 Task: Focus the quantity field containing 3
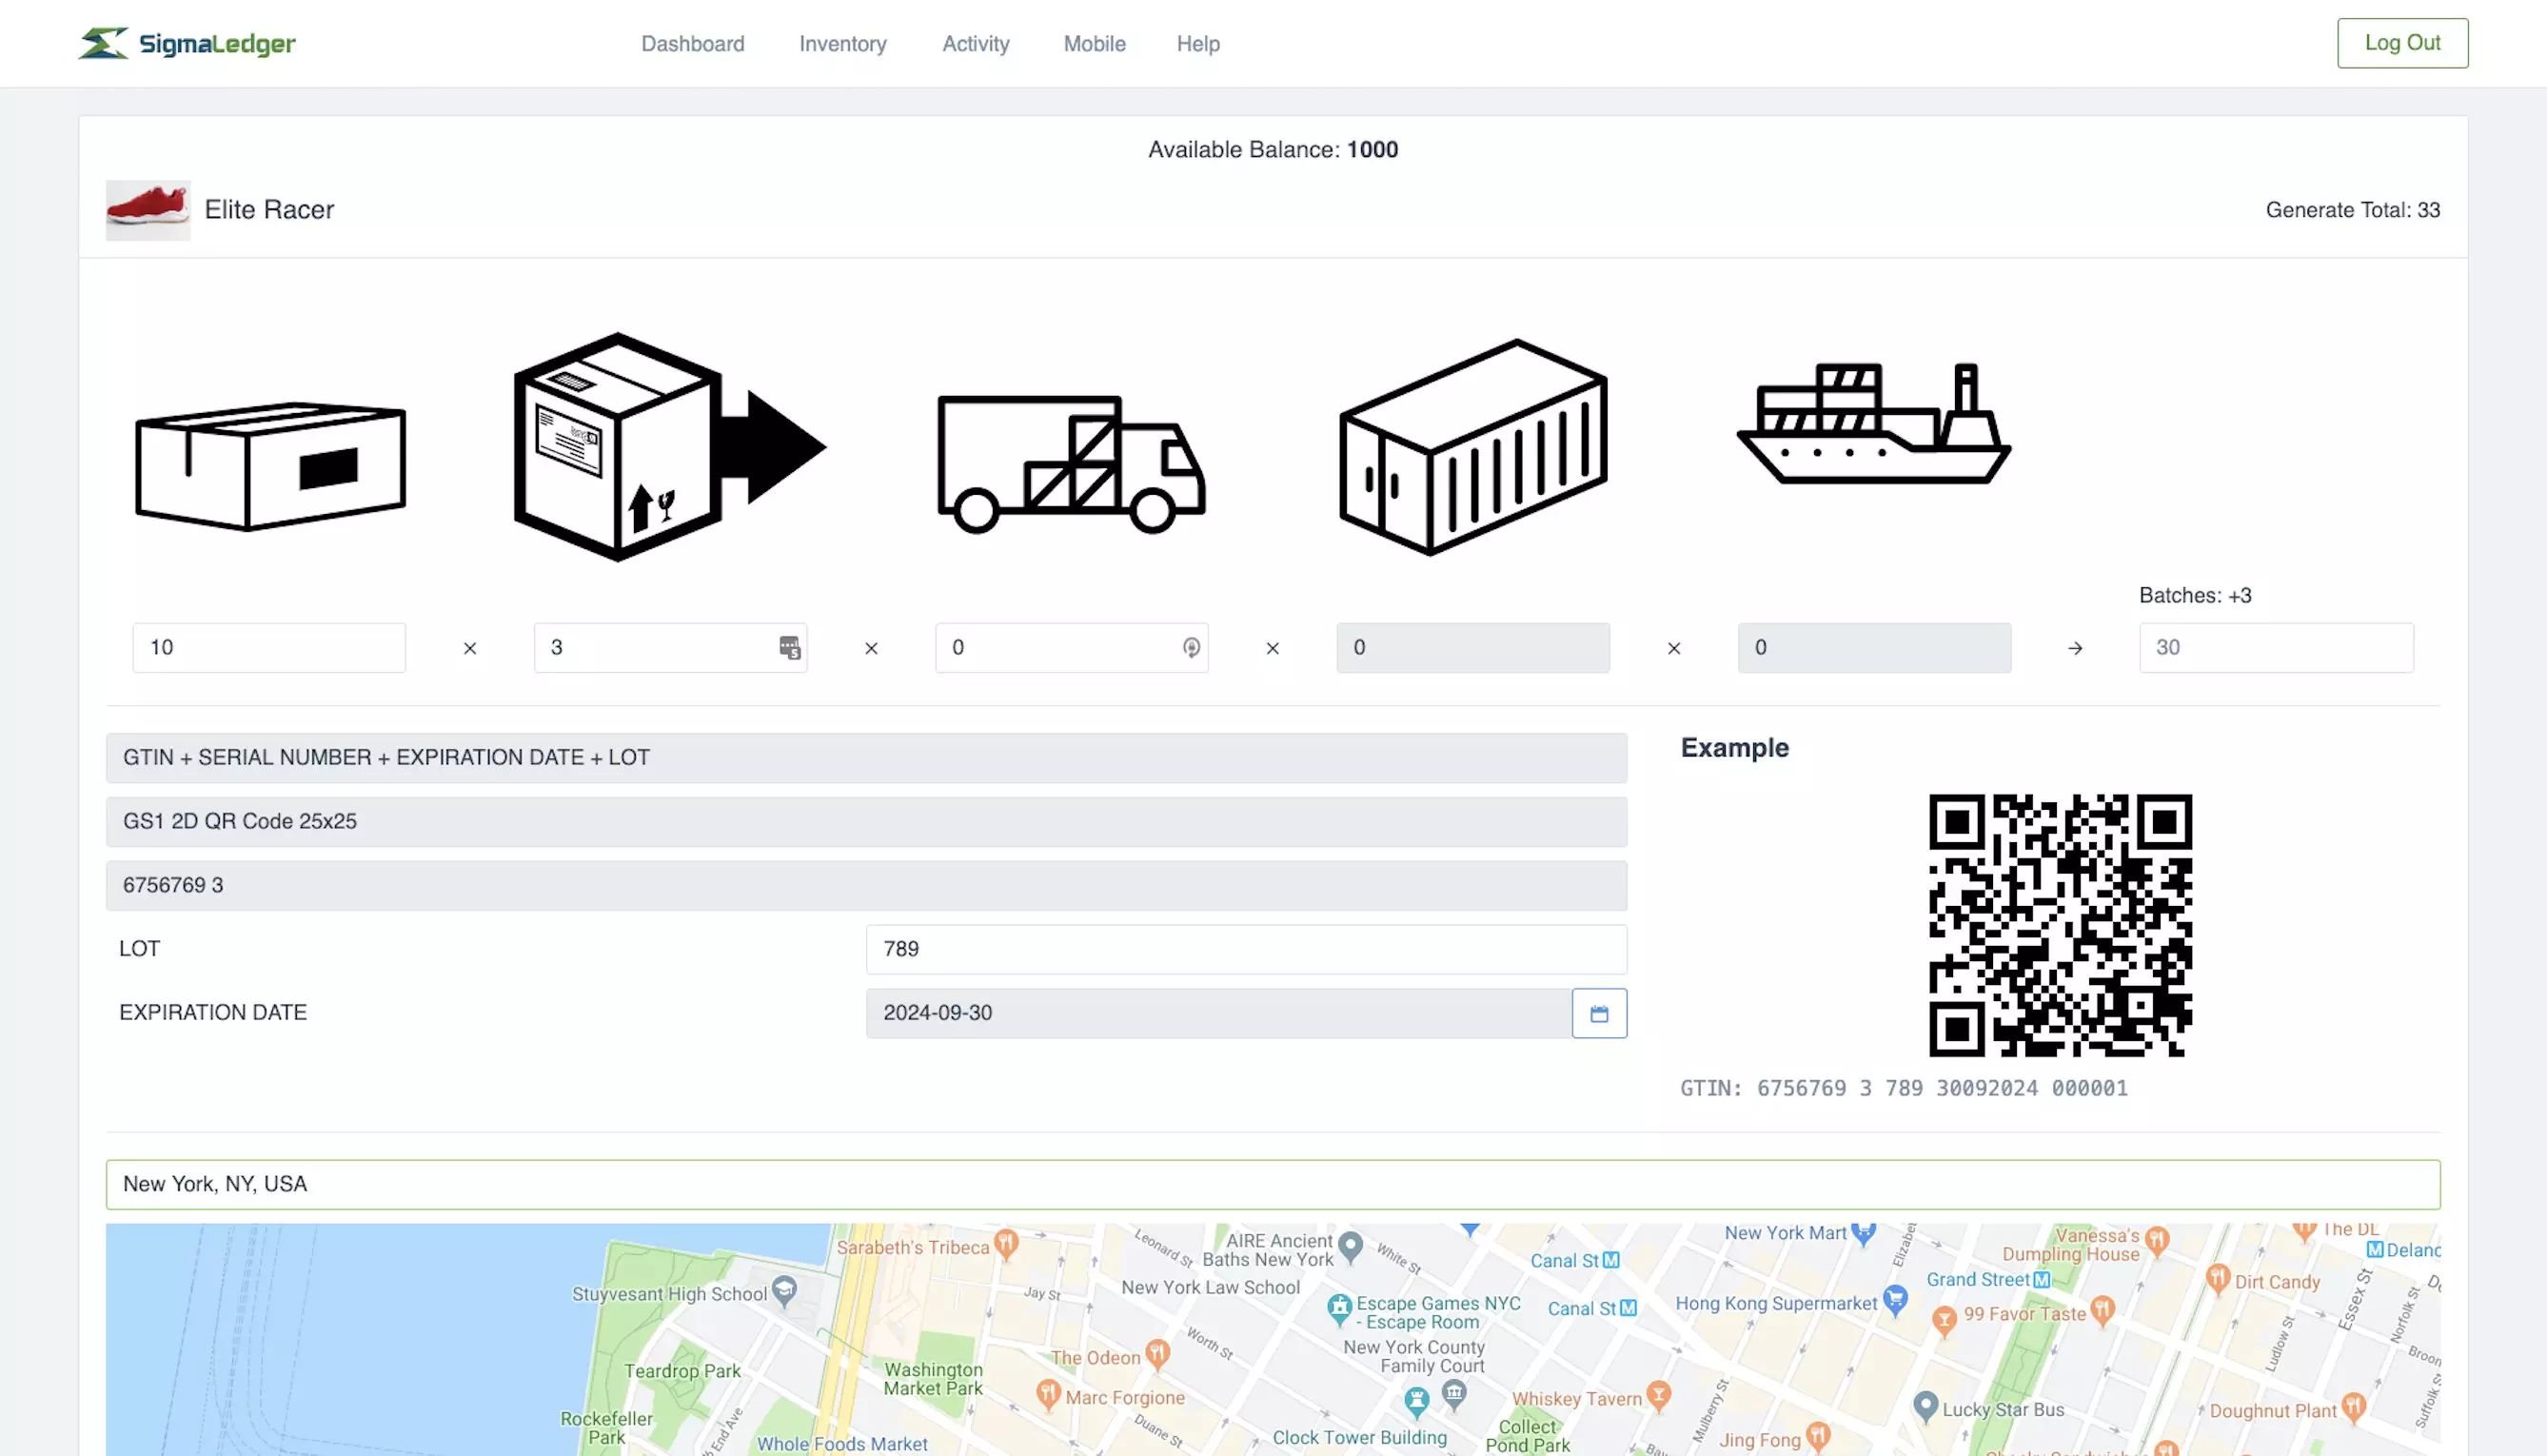(x=670, y=648)
